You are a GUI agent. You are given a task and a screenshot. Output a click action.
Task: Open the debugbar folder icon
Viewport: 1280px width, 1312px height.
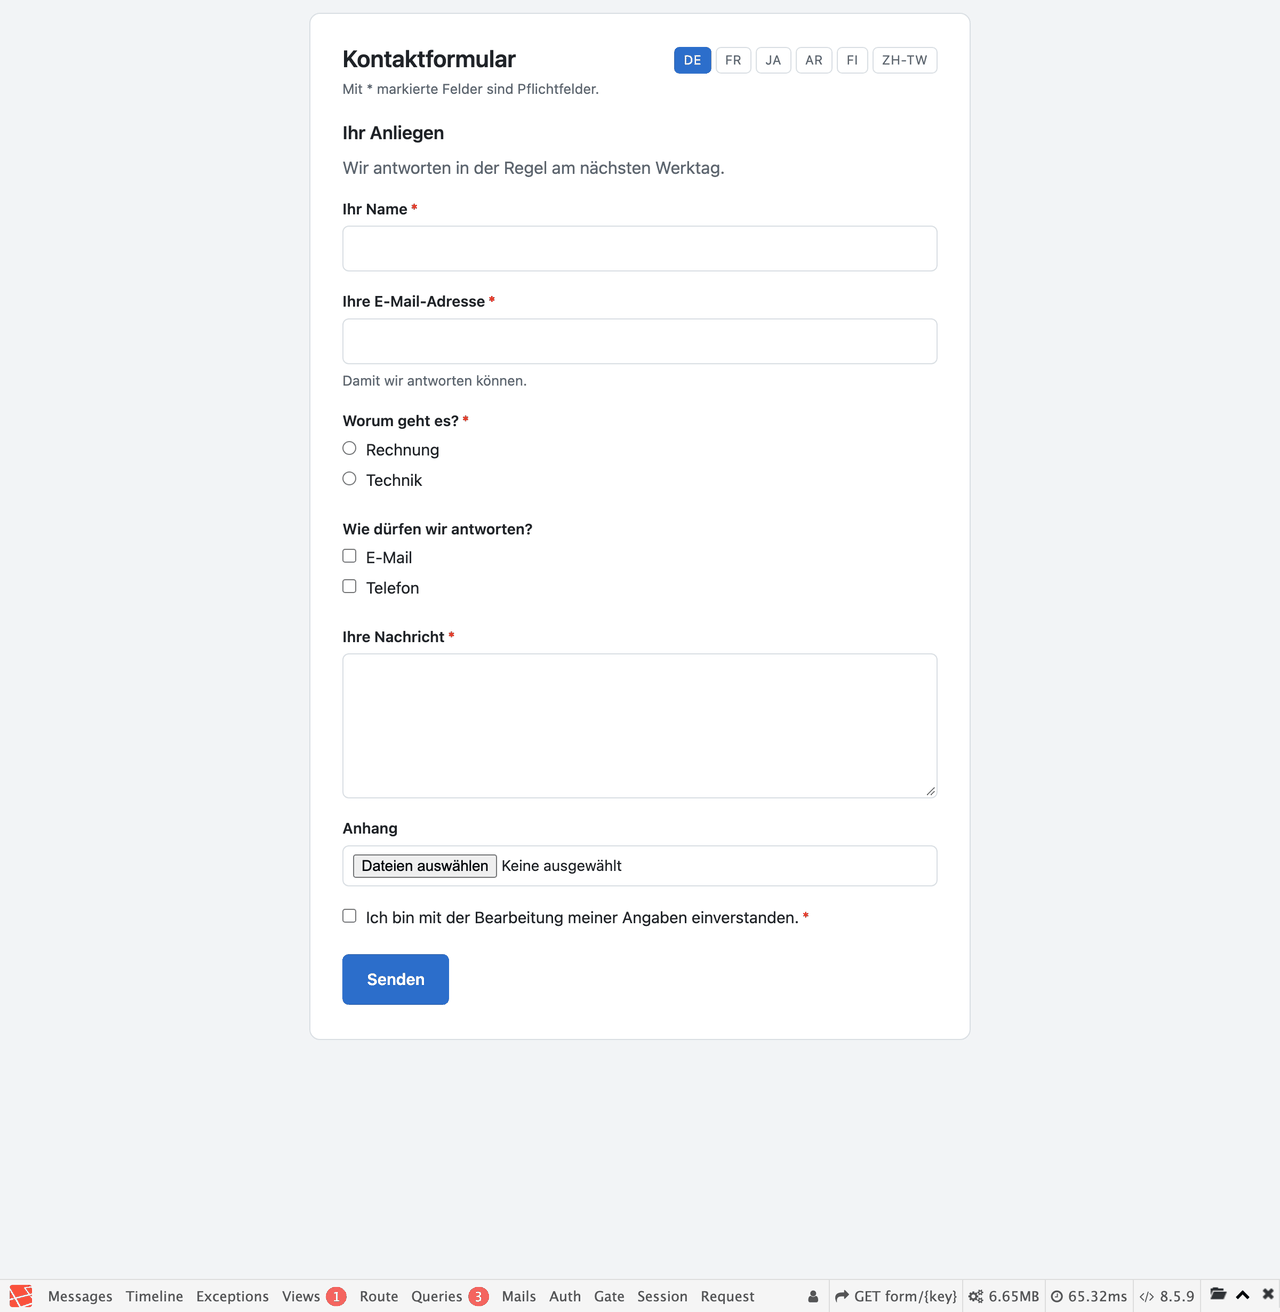click(x=1218, y=1294)
